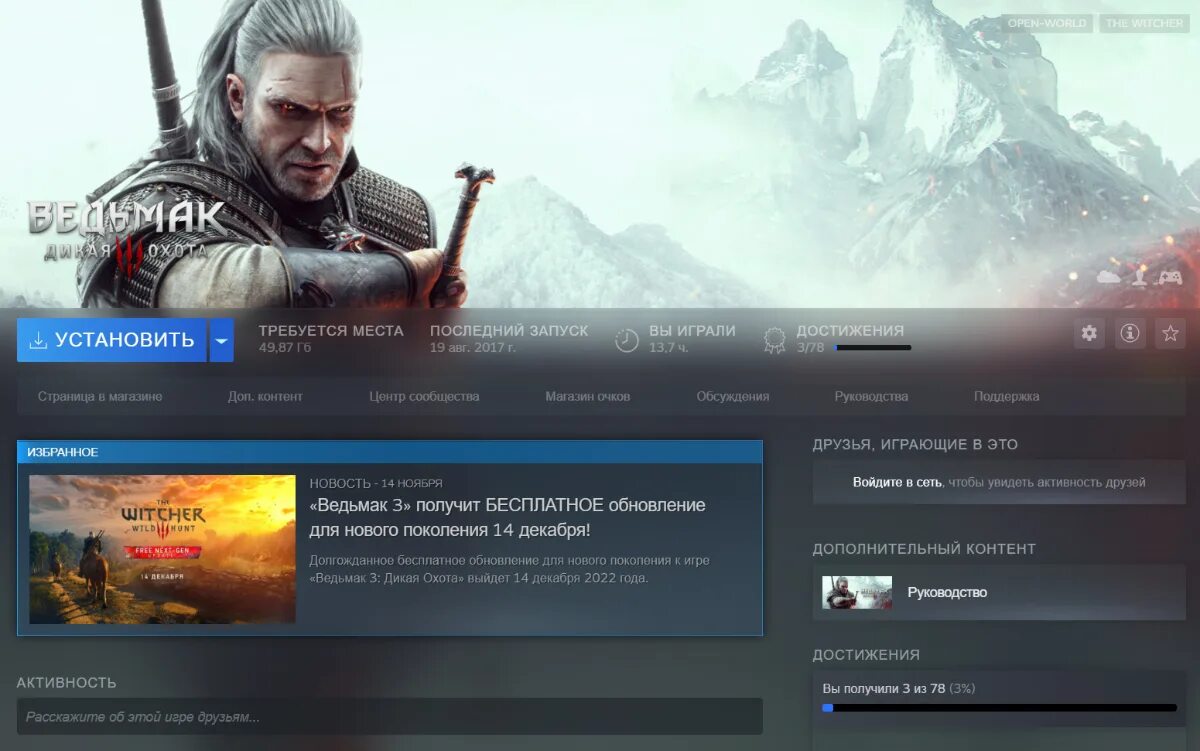Click the ТРЕБУЕТСЯ МЕСТА 49,87 Гб text
This screenshot has height=751, width=1200.
click(x=331, y=339)
